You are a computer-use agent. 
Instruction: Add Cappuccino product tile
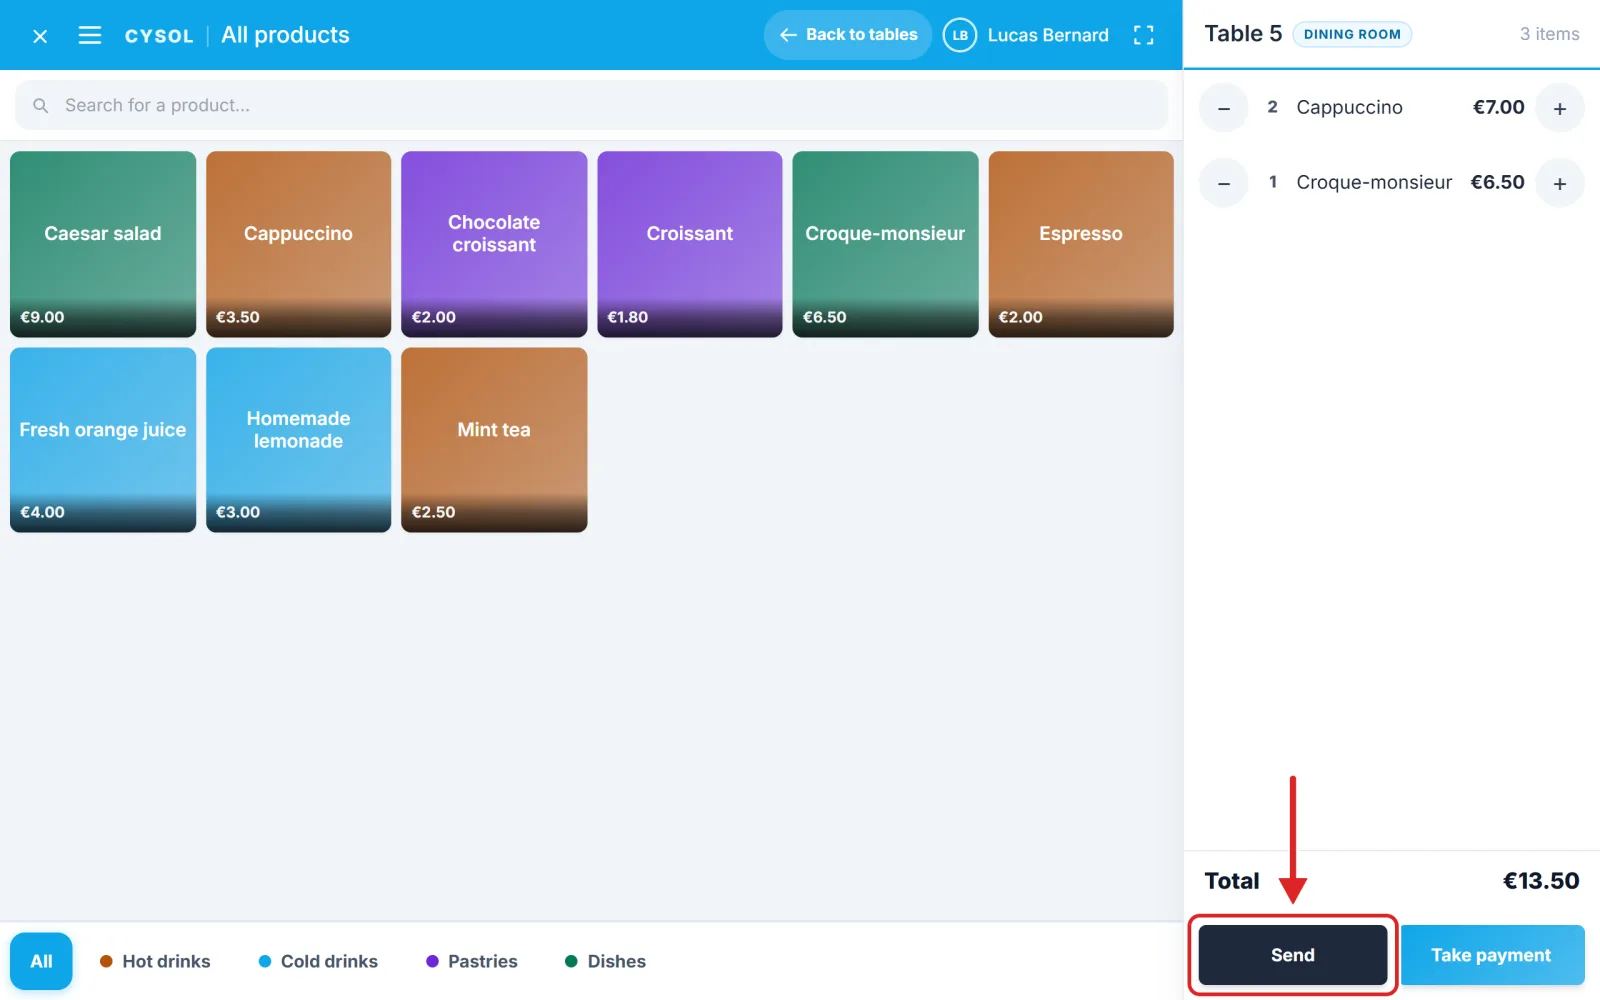click(298, 244)
